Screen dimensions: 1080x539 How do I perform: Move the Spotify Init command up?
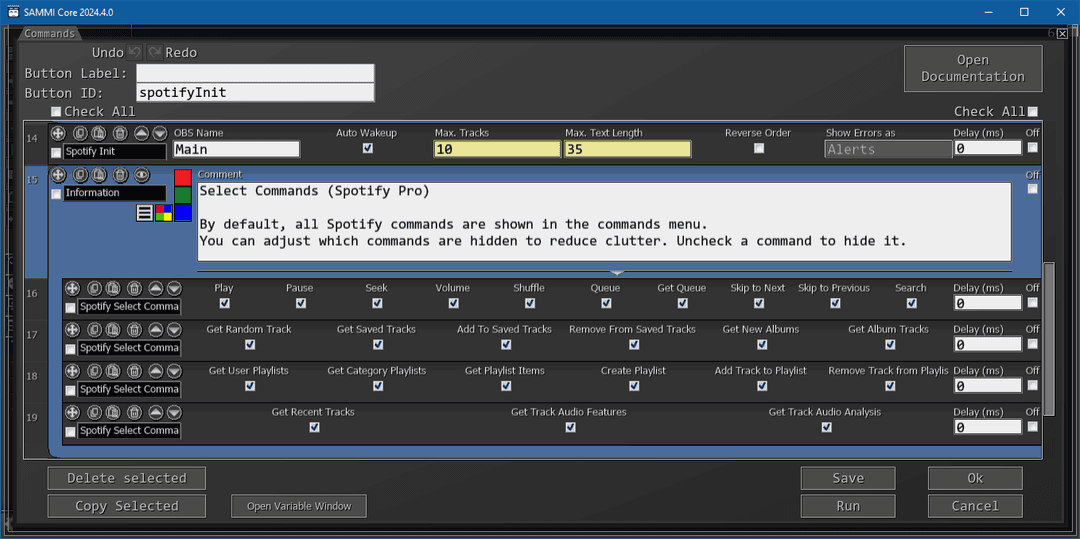click(x=141, y=133)
